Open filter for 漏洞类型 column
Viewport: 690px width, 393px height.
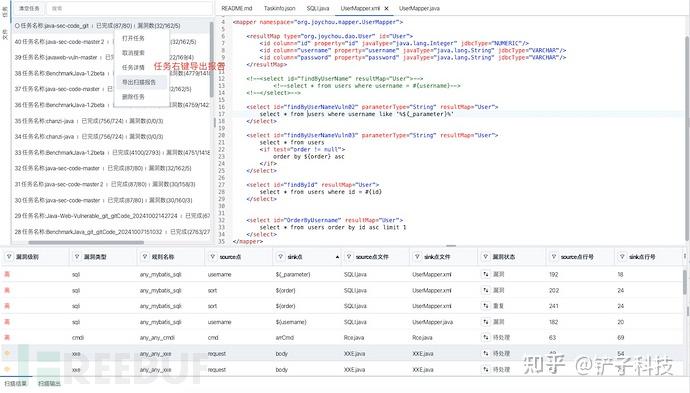click(x=77, y=257)
